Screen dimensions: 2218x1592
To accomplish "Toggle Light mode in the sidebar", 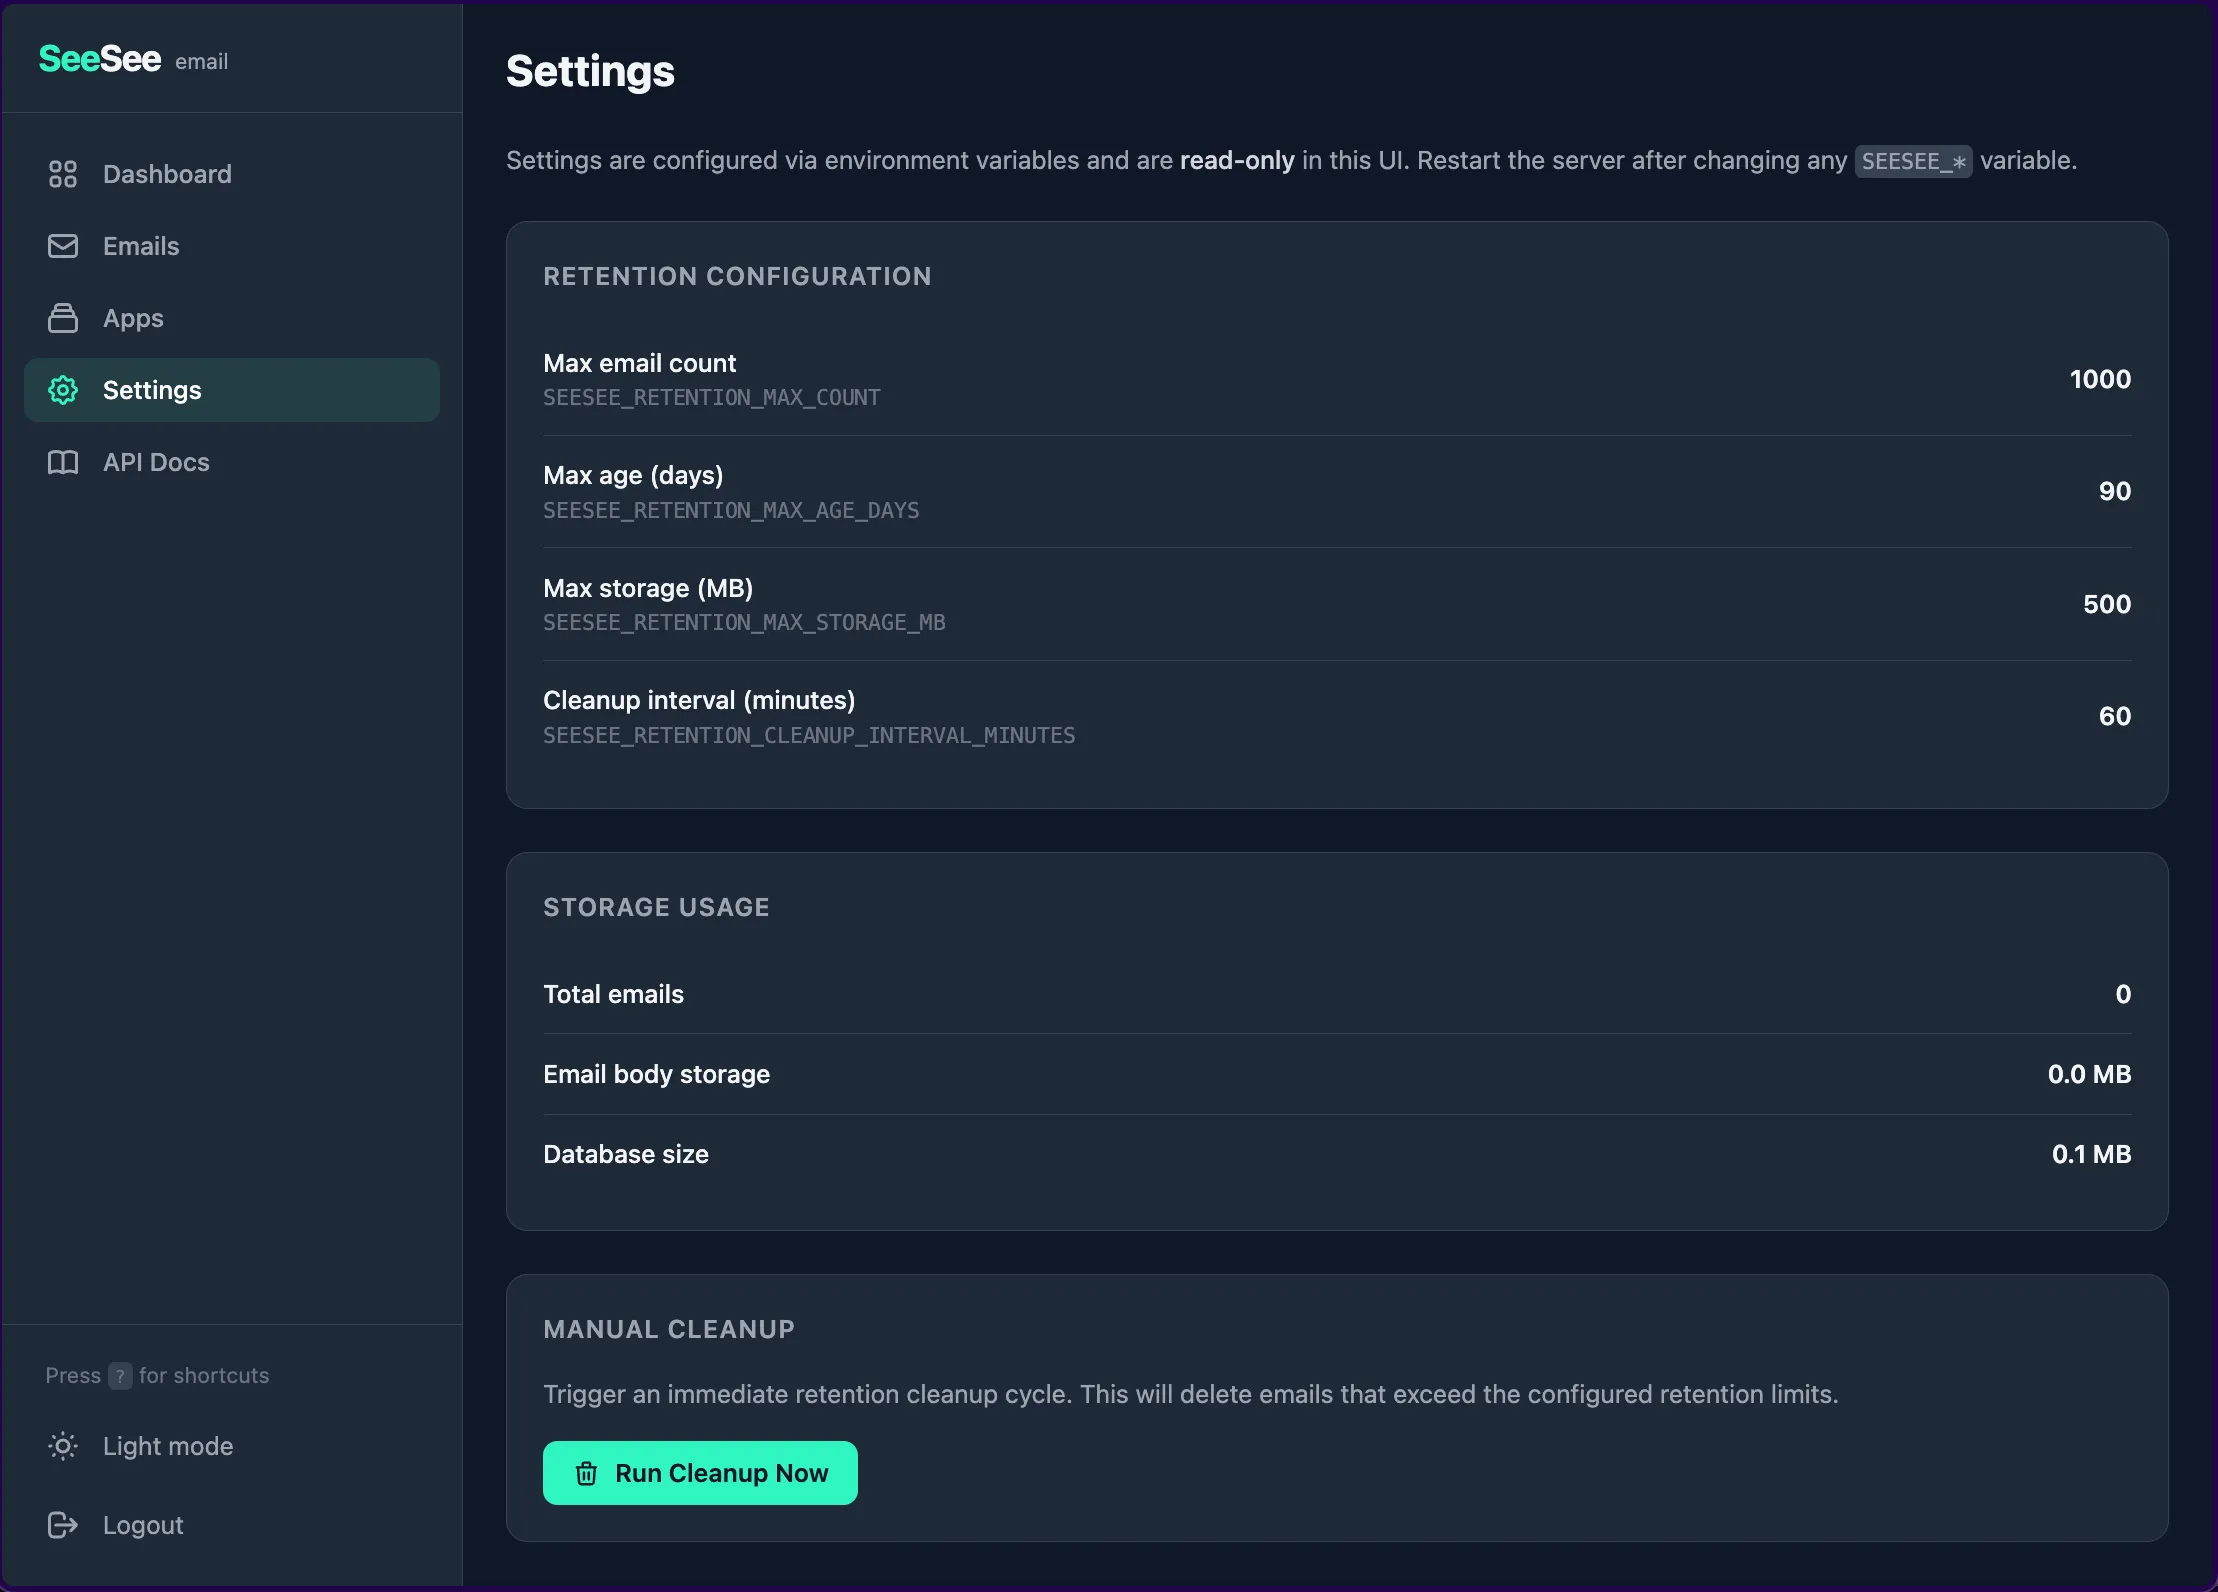I will click(x=167, y=1446).
